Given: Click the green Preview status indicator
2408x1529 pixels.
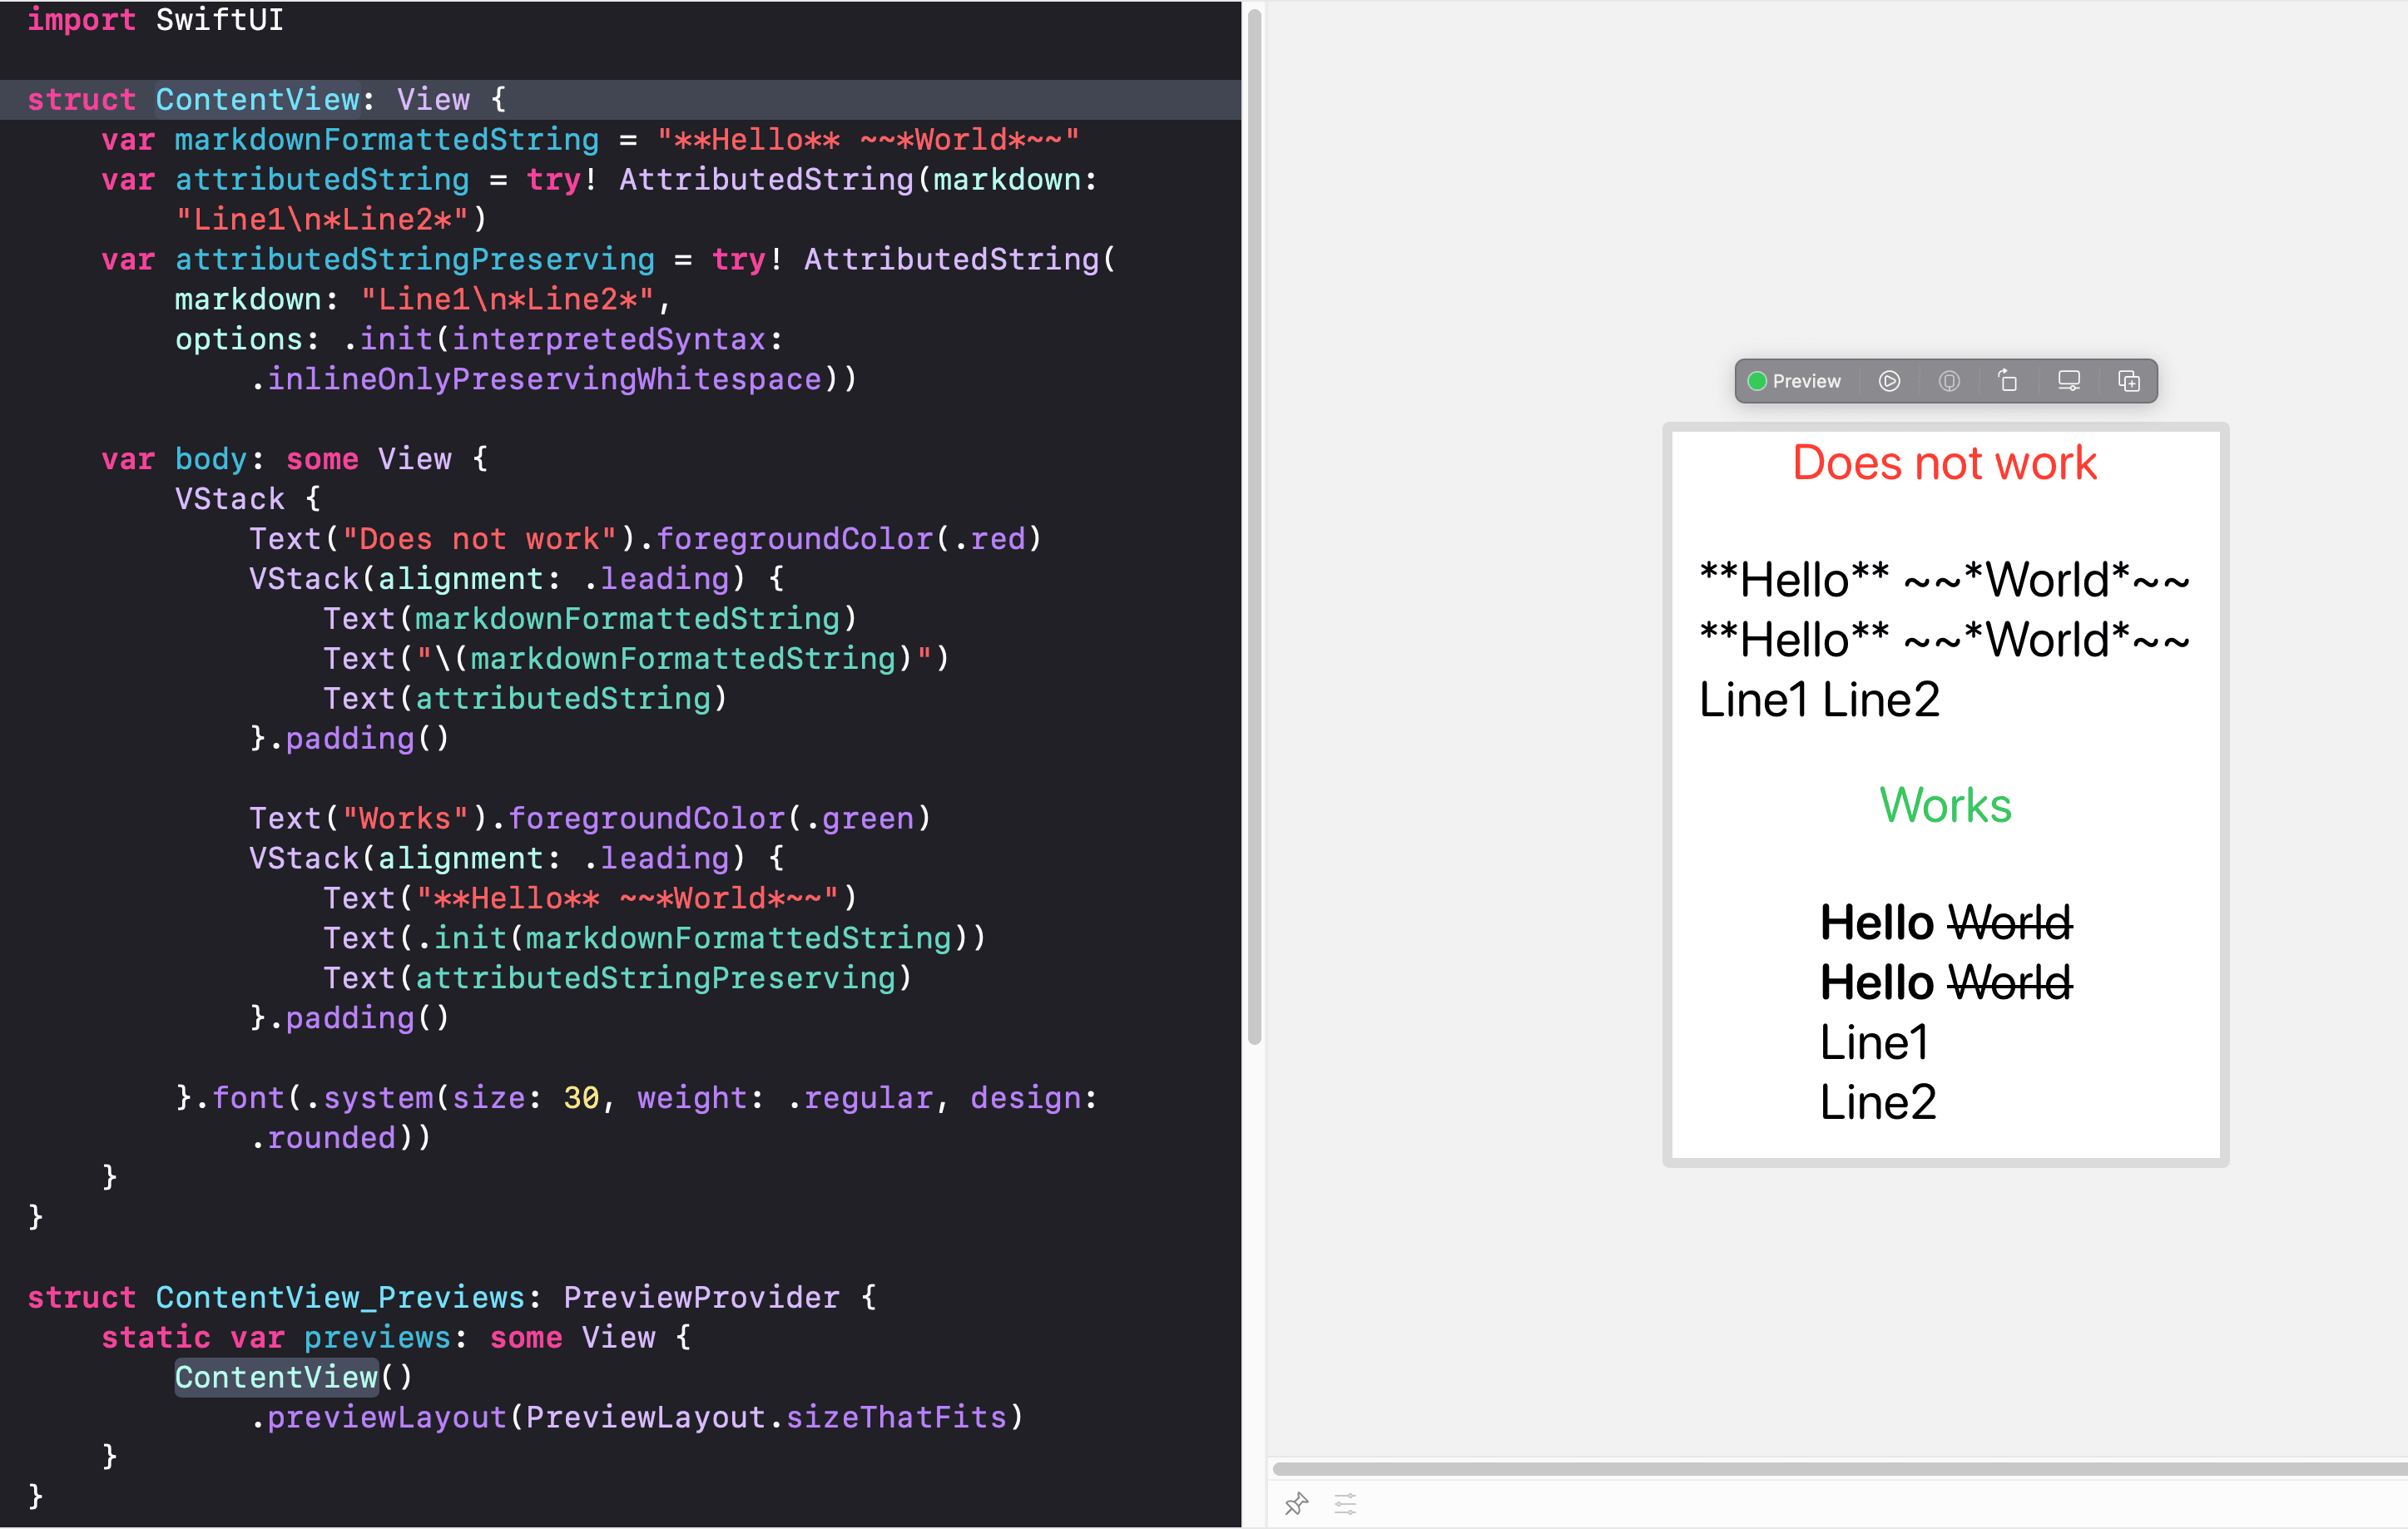Looking at the screenshot, I should click(x=1756, y=381).
